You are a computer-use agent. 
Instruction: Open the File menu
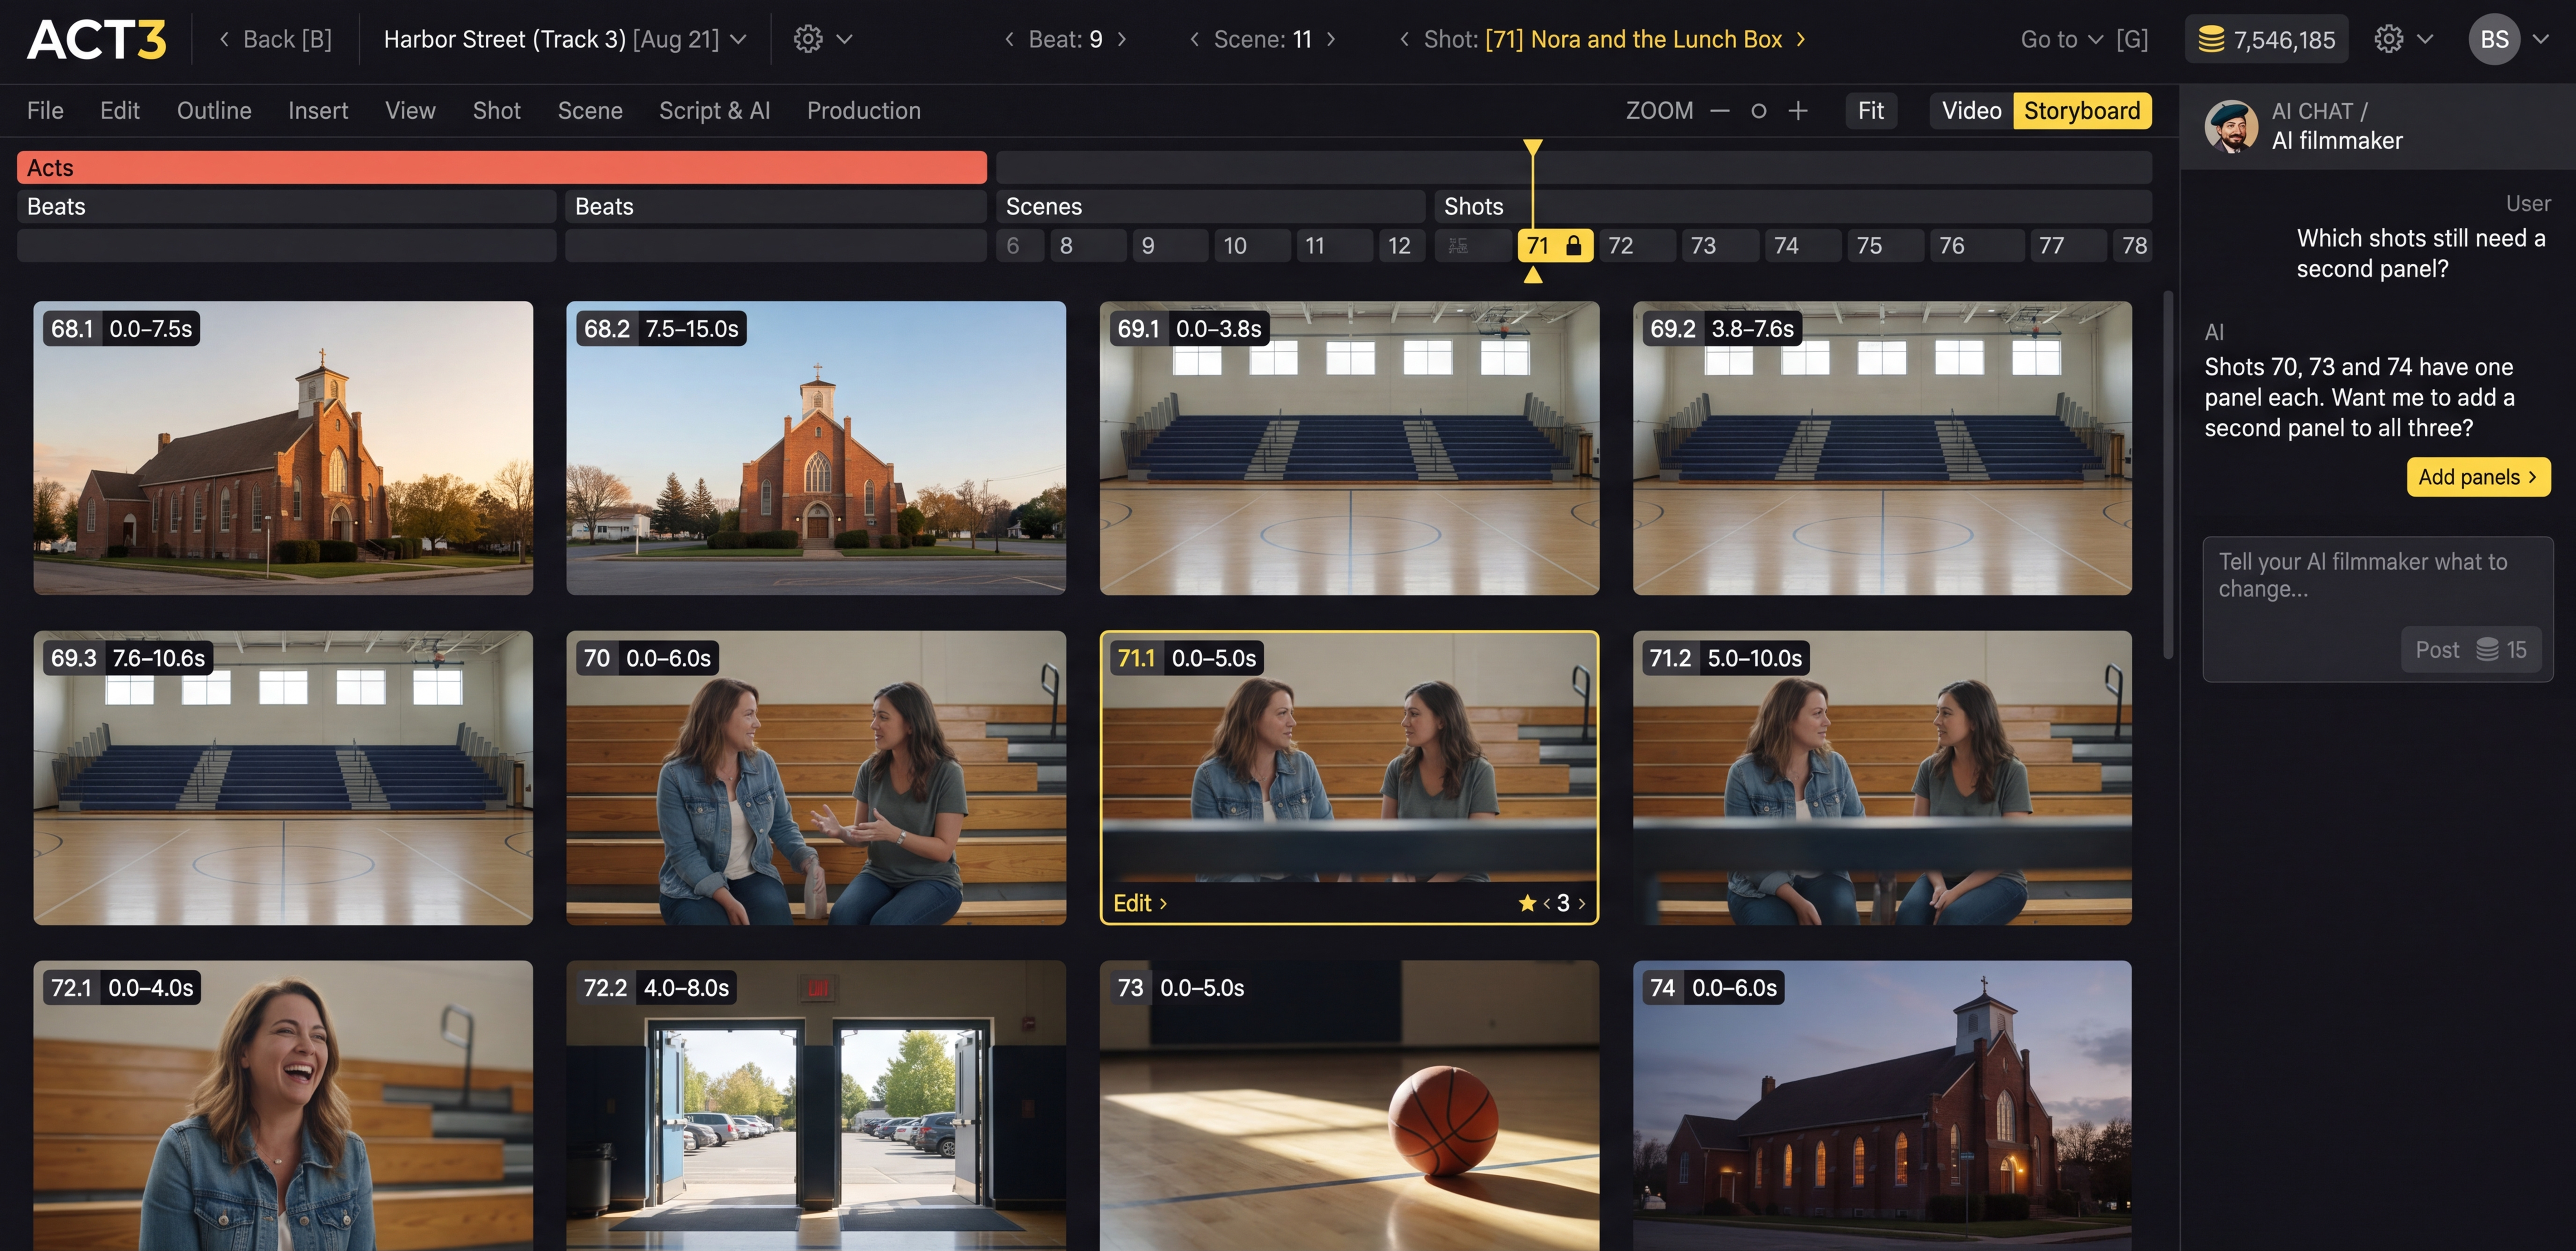pos(45,110)
